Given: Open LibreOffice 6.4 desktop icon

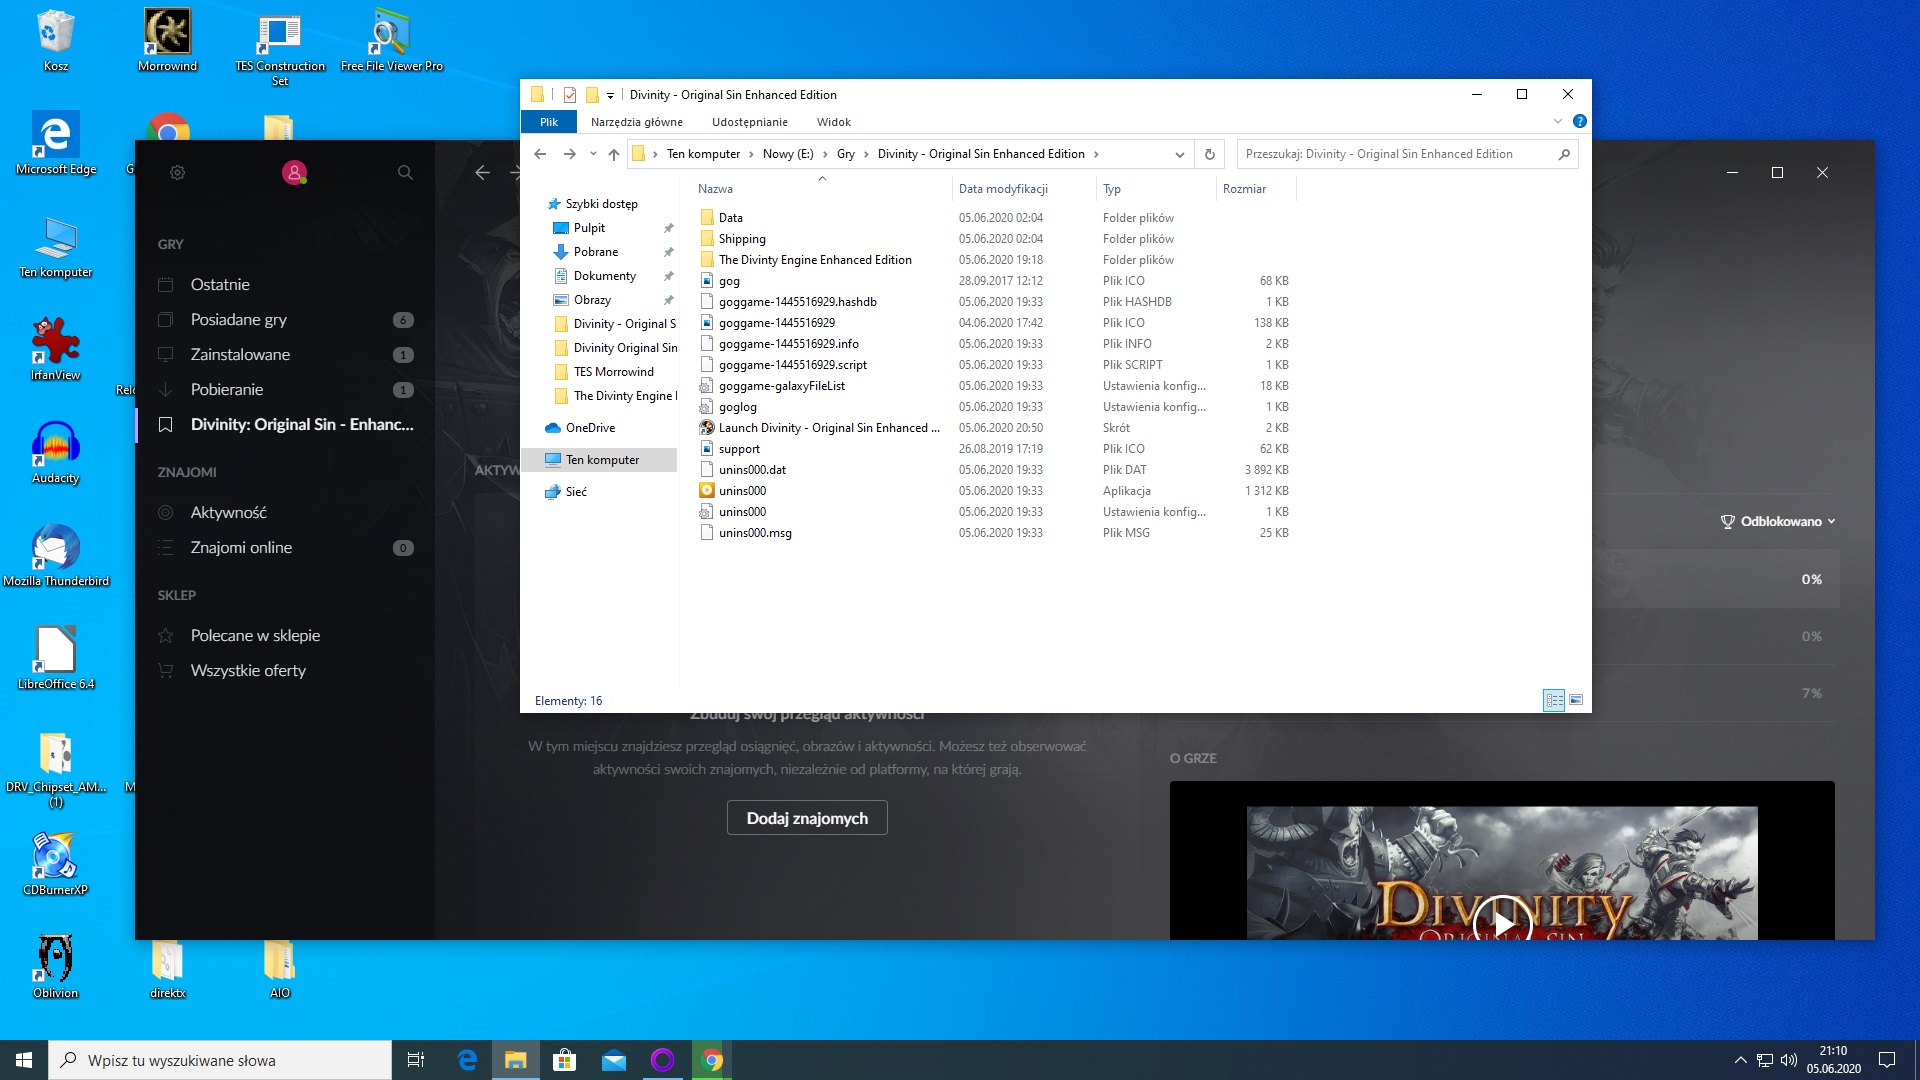Looking at the screenshot, I should click(x=56, y=657).
